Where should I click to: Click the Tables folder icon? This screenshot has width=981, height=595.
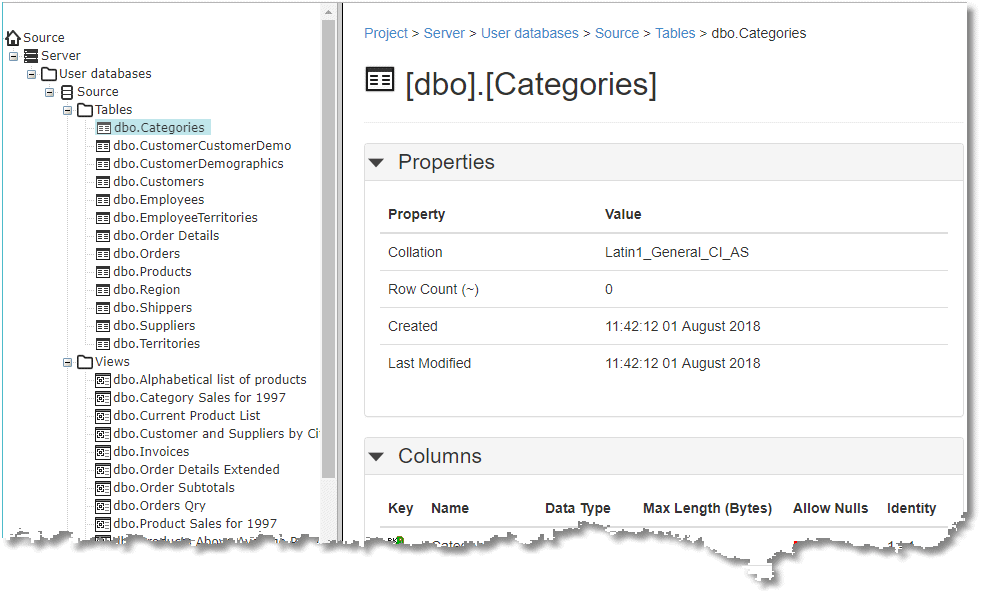coord(85,110)
